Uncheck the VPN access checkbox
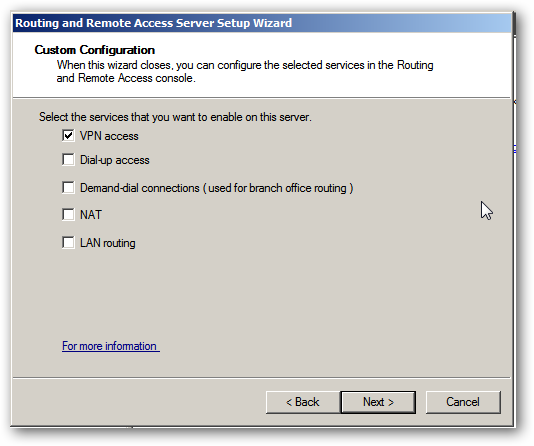 68,136
